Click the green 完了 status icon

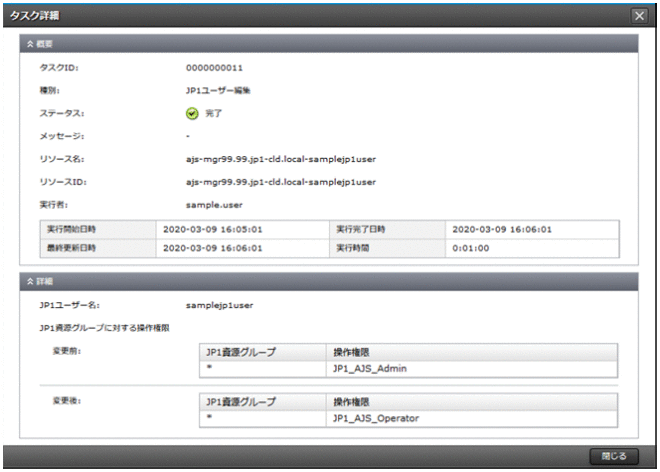click(192, 113)
